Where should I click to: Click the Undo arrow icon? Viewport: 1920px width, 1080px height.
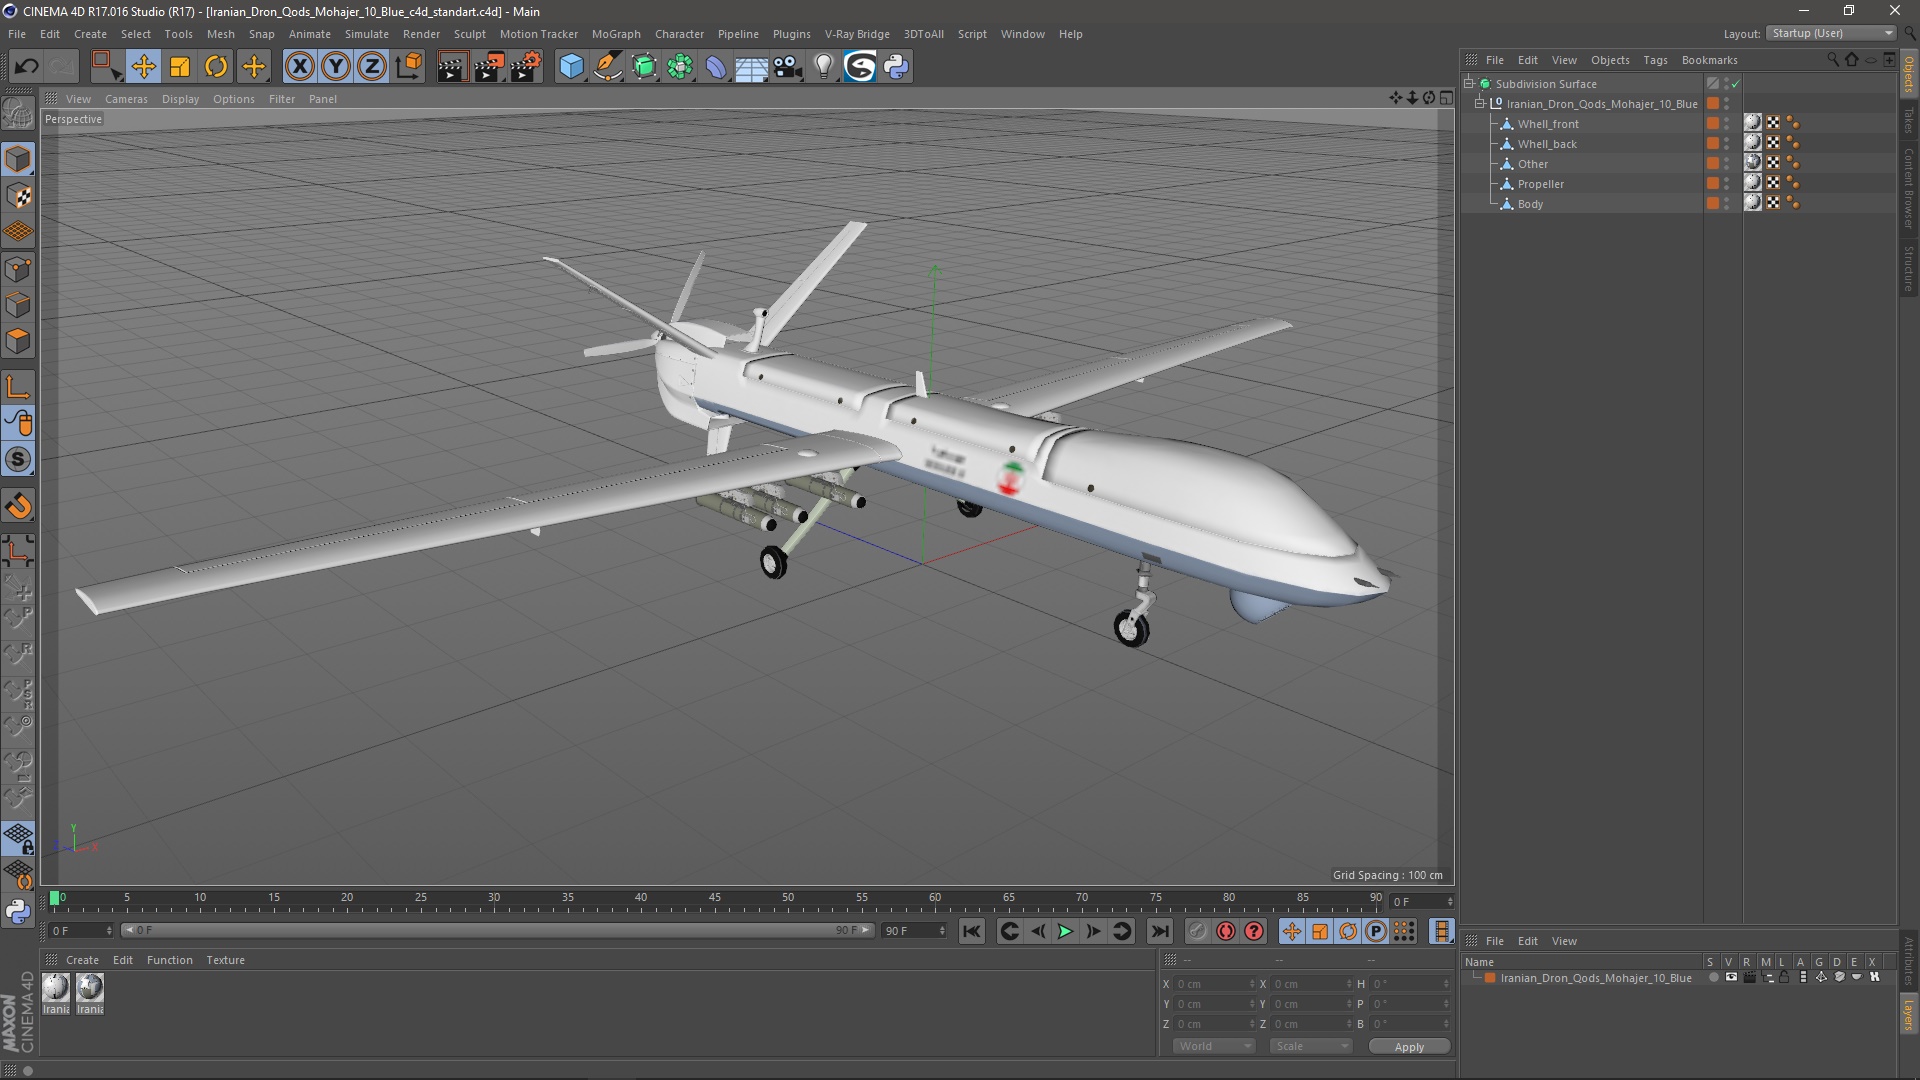point(26,67)
